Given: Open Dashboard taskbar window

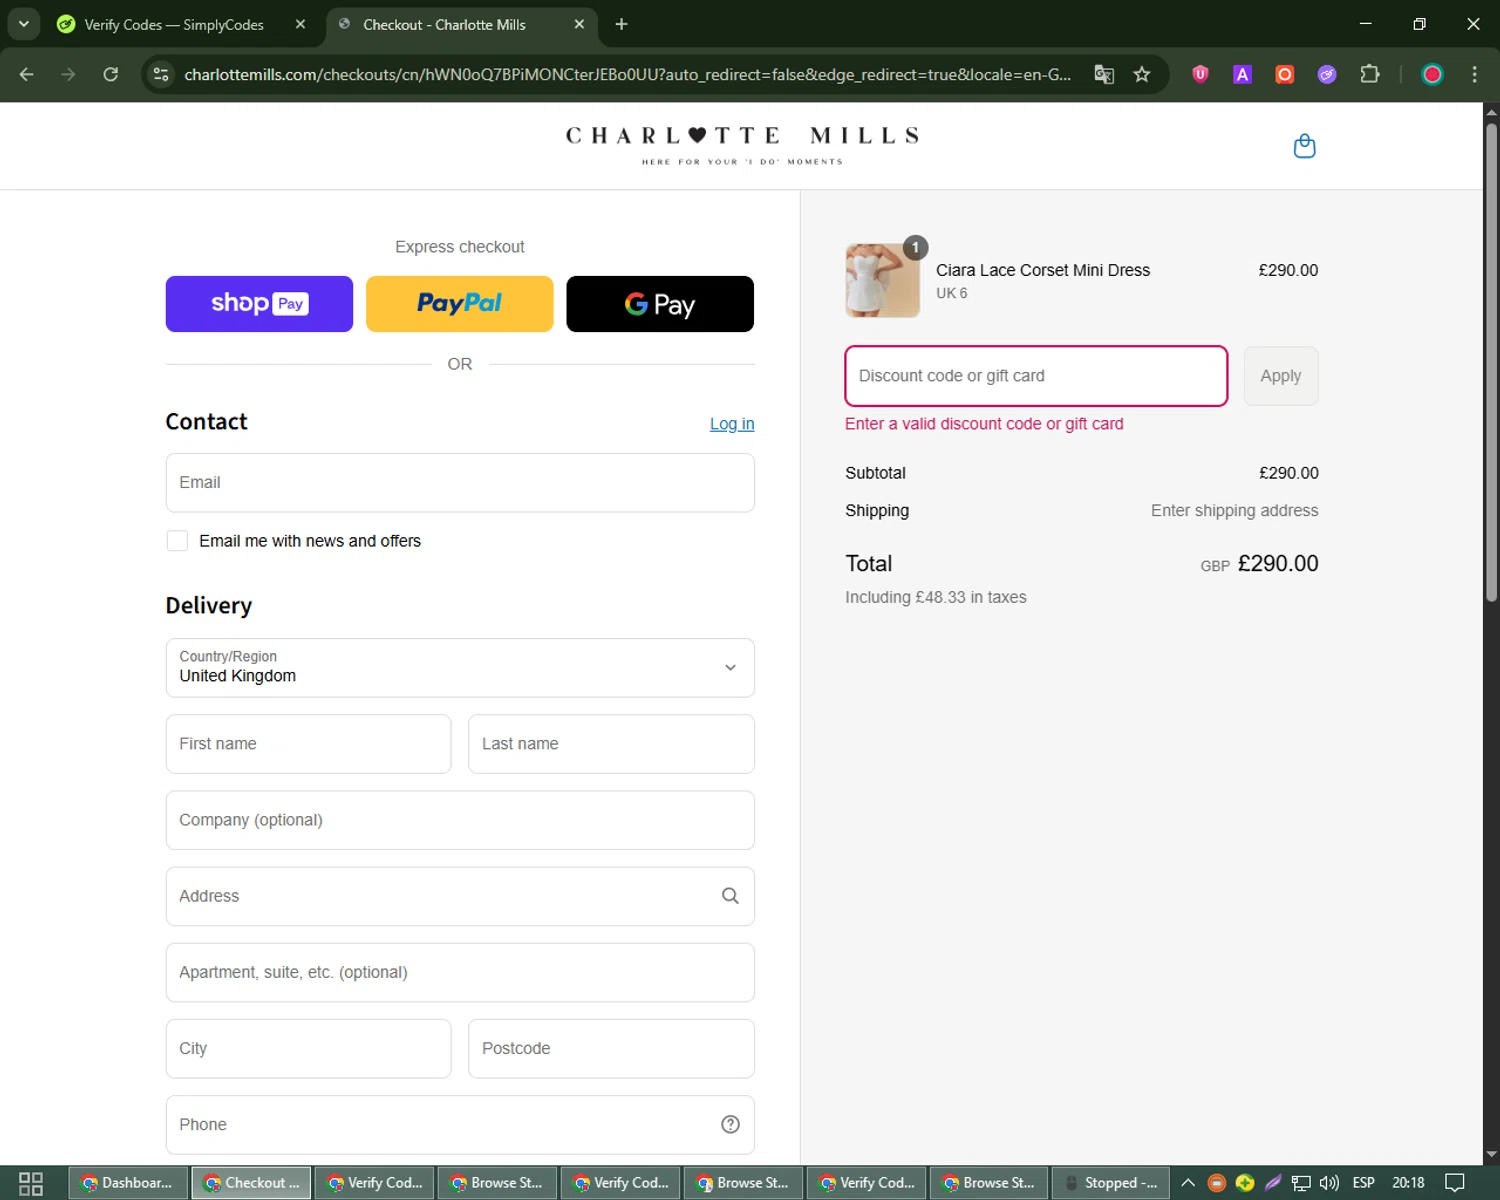Looking at the screenshot, I should coord(127,1183).
